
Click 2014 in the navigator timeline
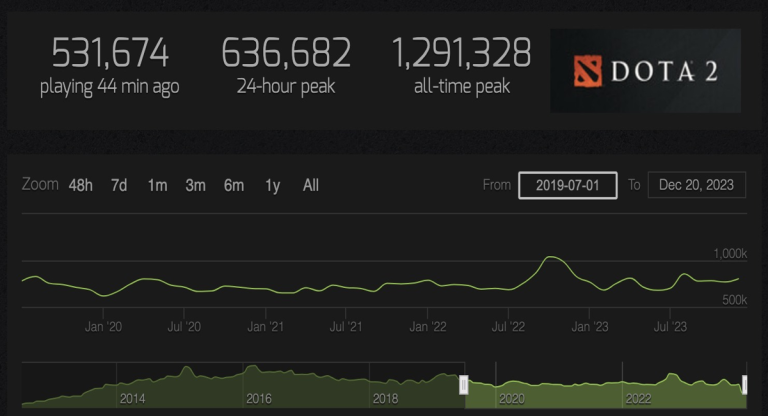[x=132, y=398]
